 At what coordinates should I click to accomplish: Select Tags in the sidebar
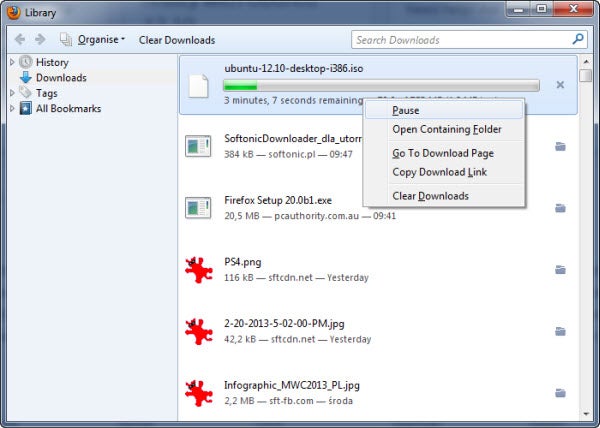coord(47,93)
